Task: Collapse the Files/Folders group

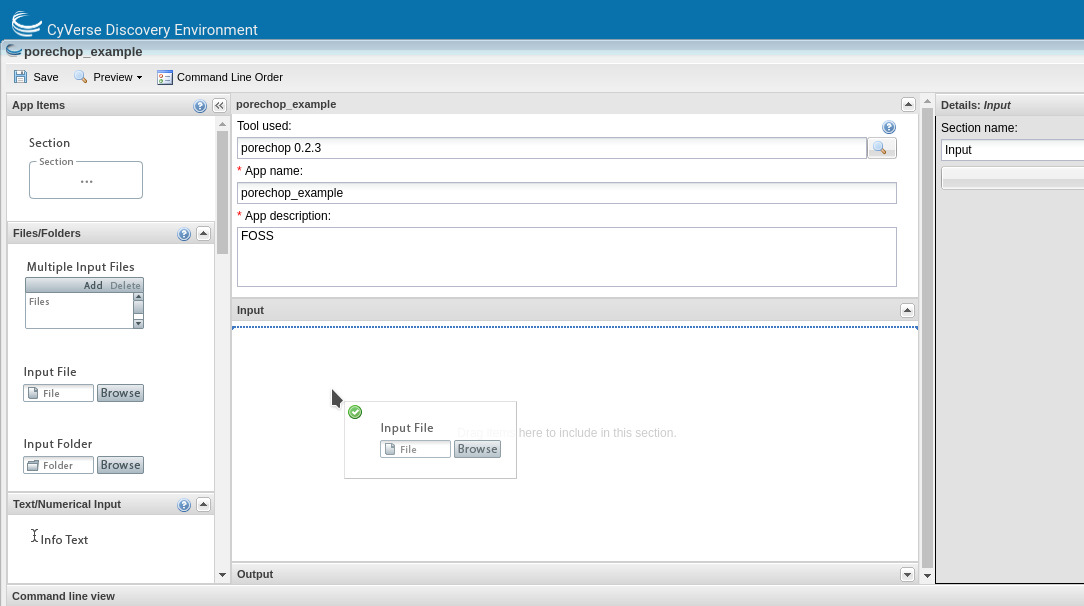Action: (203, 234)
